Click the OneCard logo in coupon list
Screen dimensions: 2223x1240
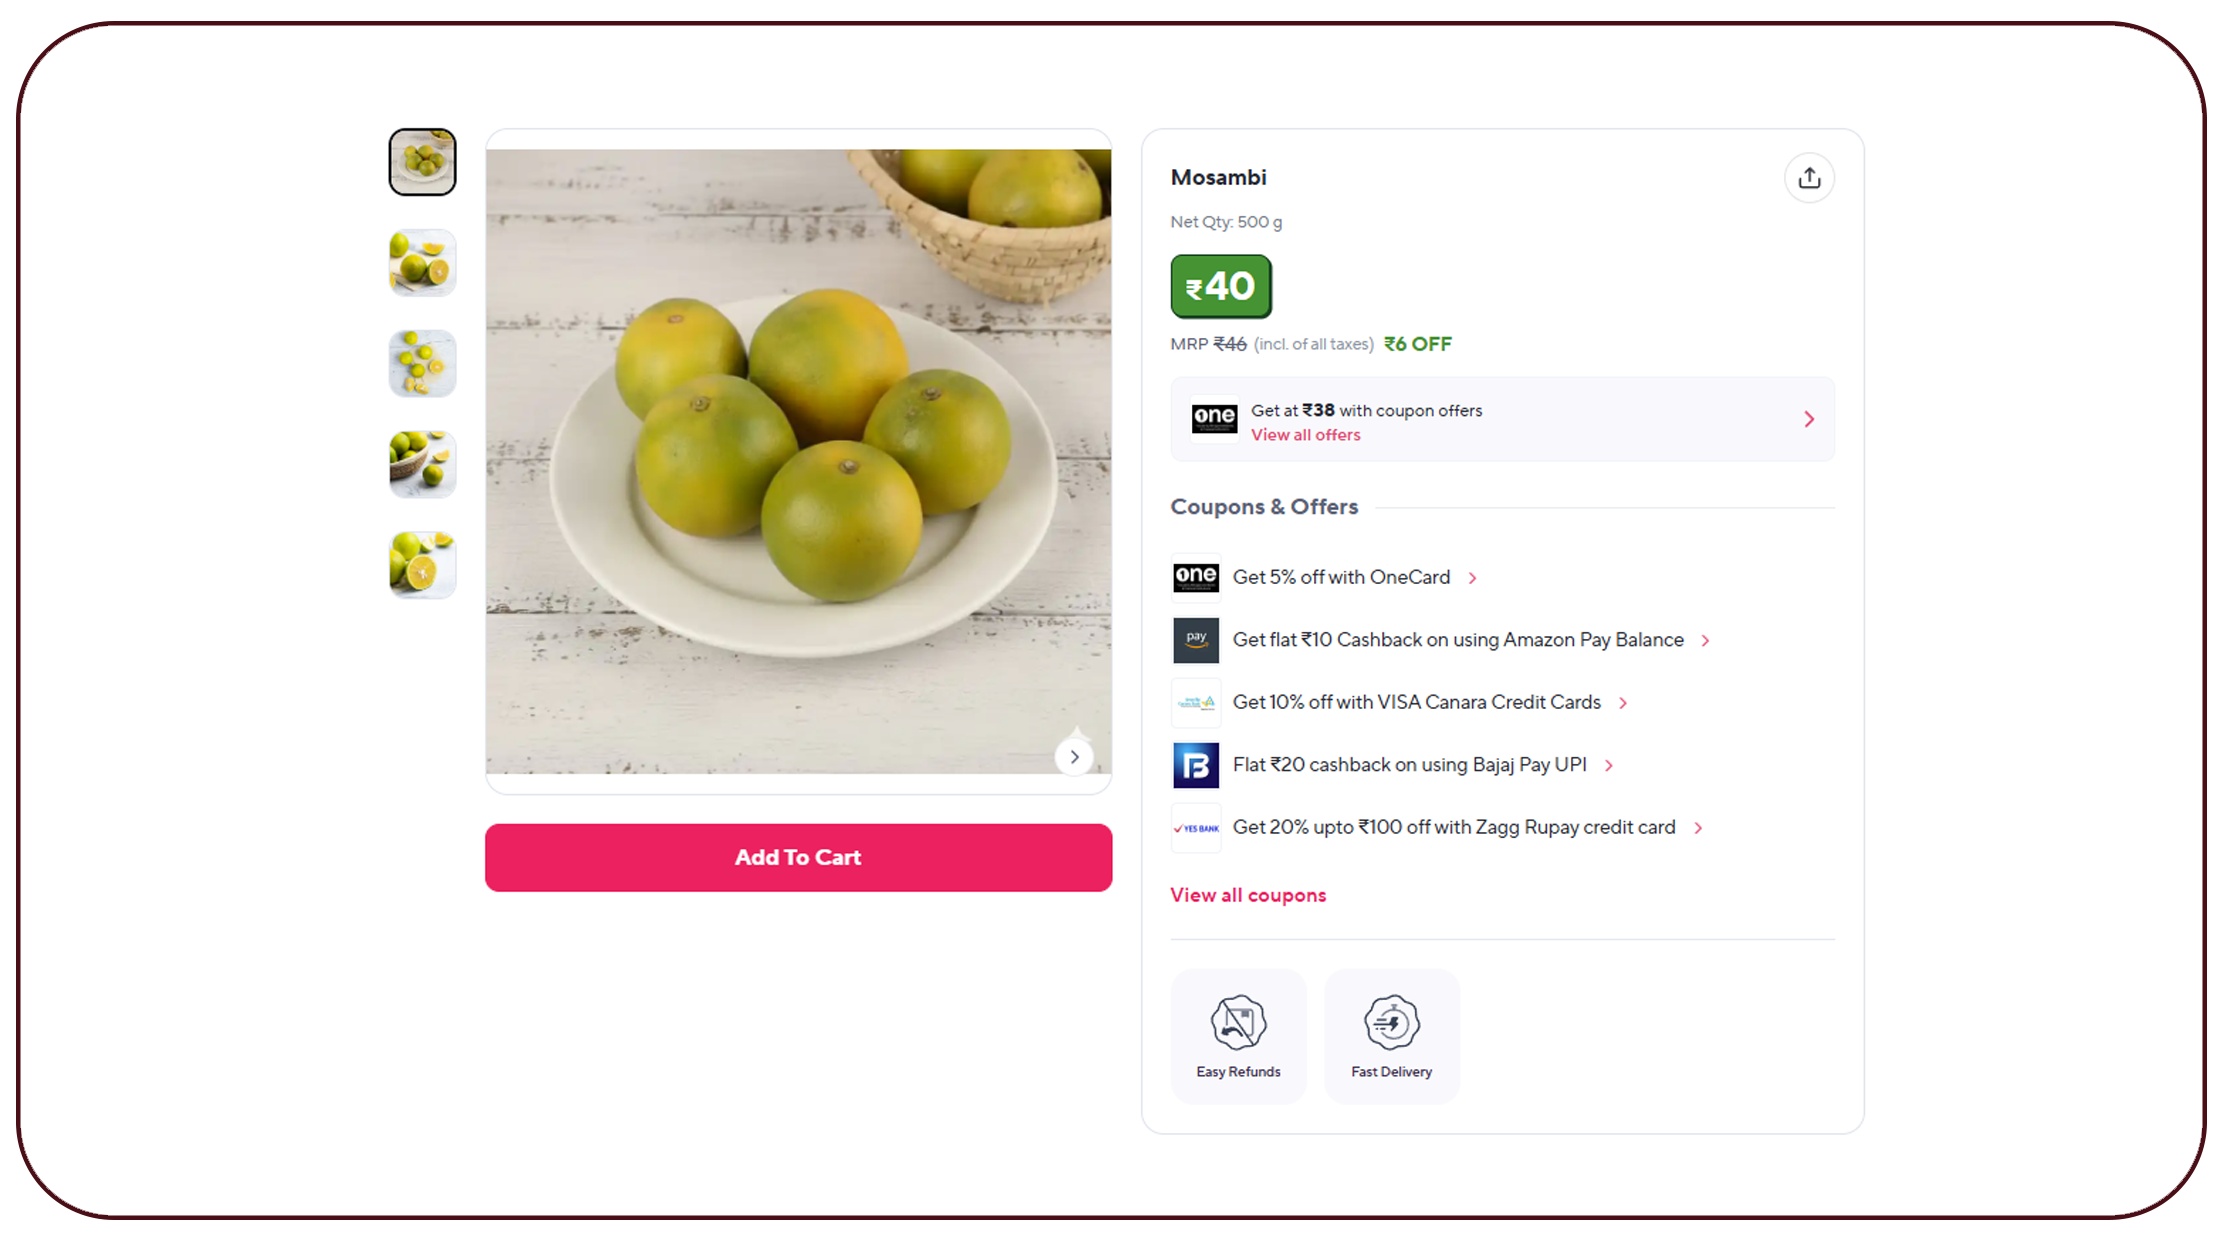pyautogui.click(x=1195, y=577)
